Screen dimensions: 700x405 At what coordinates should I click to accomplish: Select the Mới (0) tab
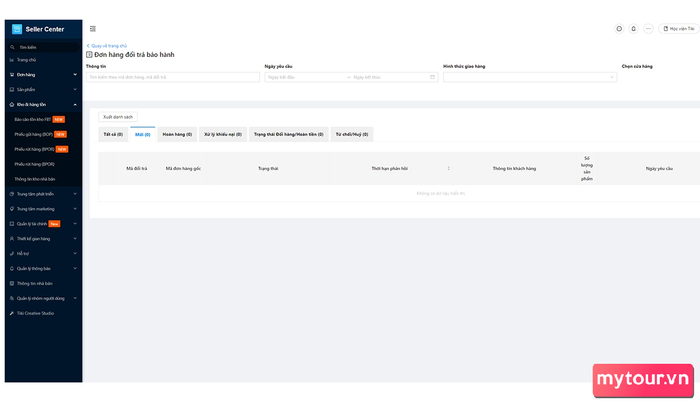[143, 134]
